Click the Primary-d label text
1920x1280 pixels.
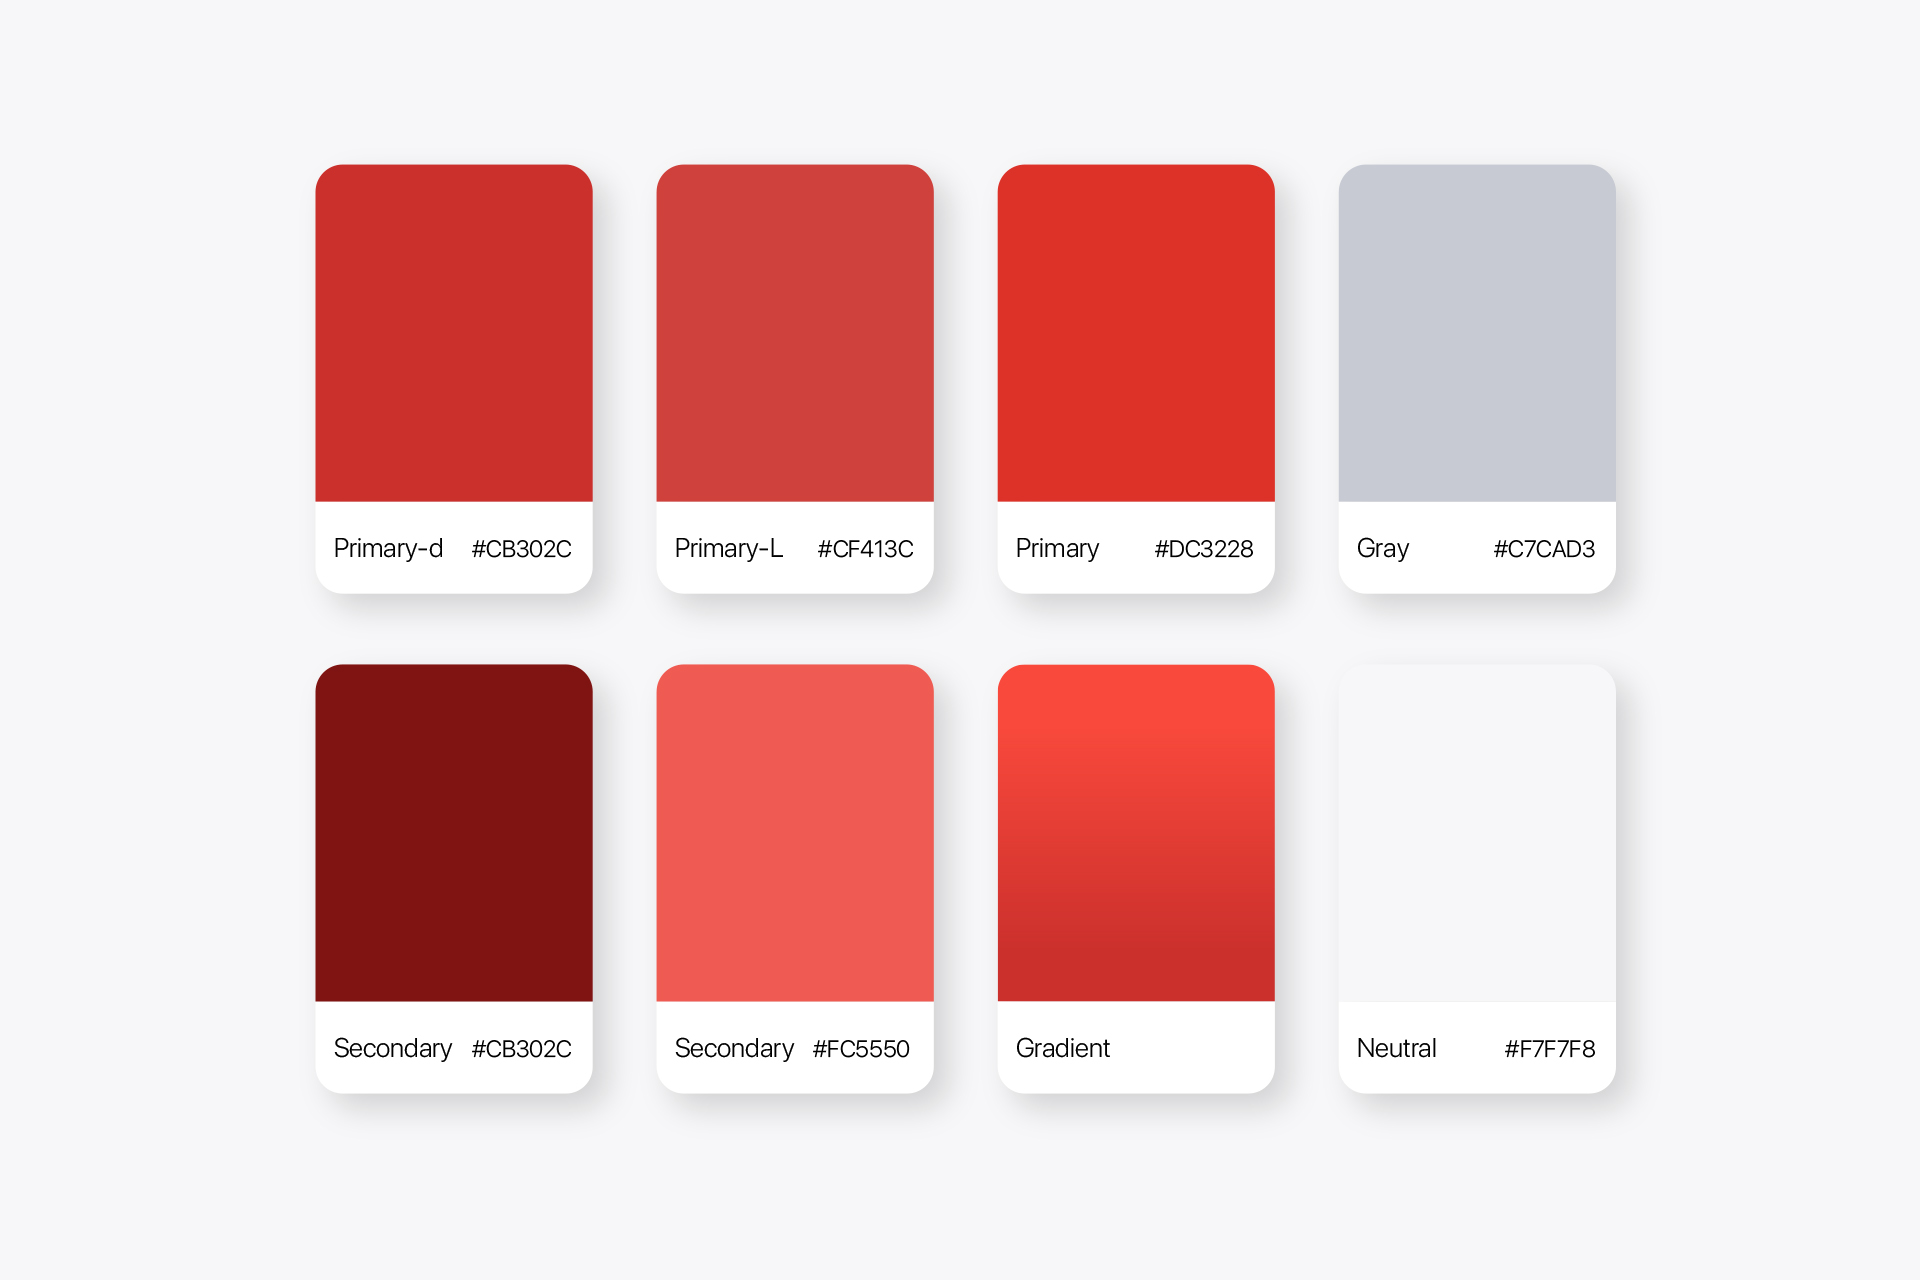point(388,549)
